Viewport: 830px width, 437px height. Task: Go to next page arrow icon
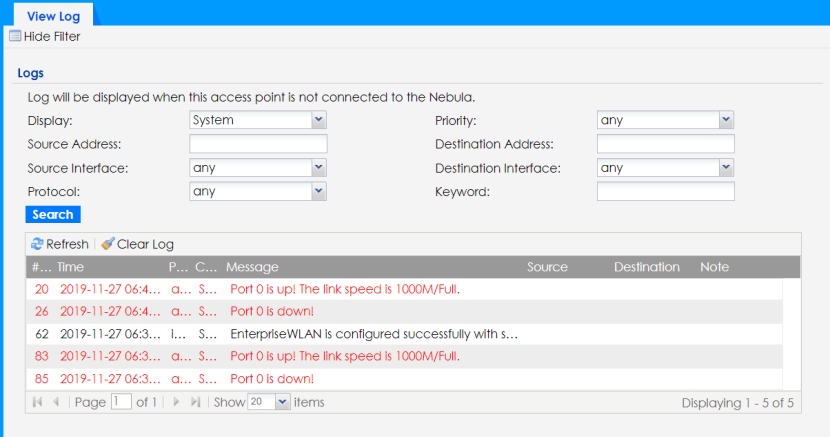point(177,402)
